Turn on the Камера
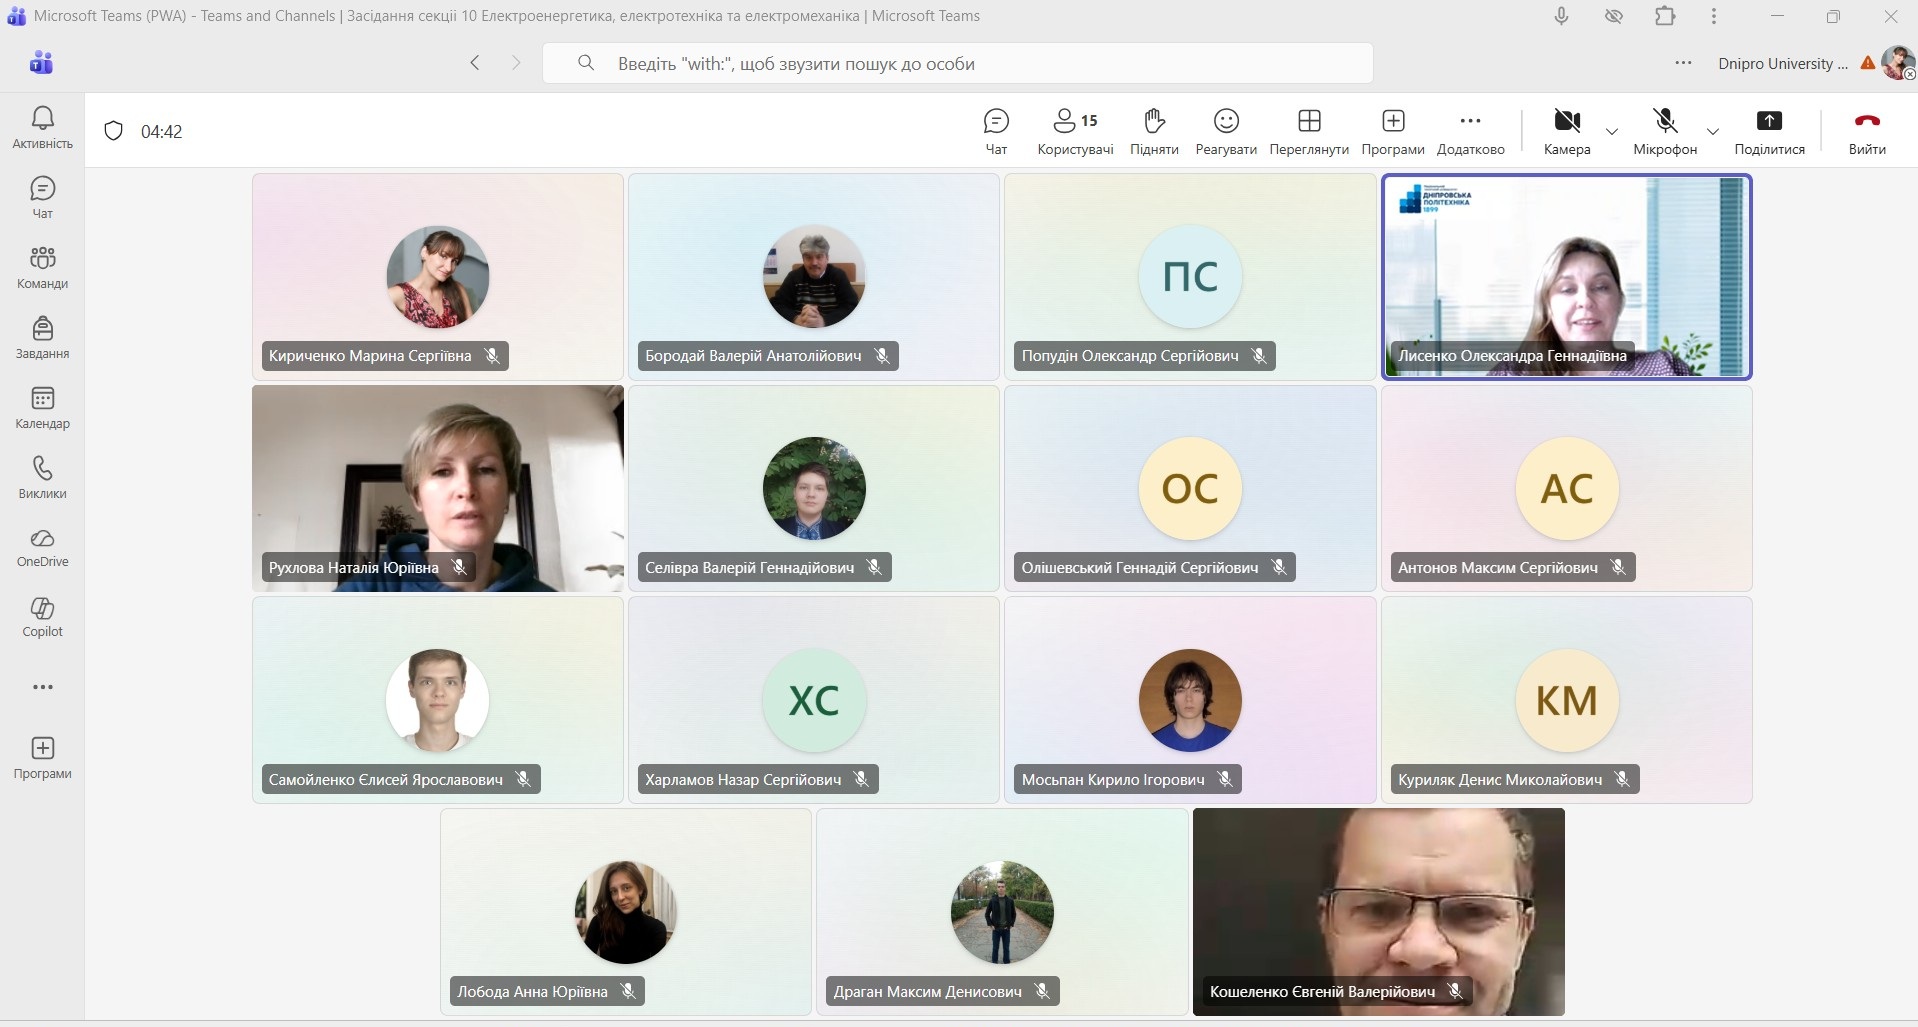Image resolution: width=1918 pixels, height=1027 pixels. 1566,131
